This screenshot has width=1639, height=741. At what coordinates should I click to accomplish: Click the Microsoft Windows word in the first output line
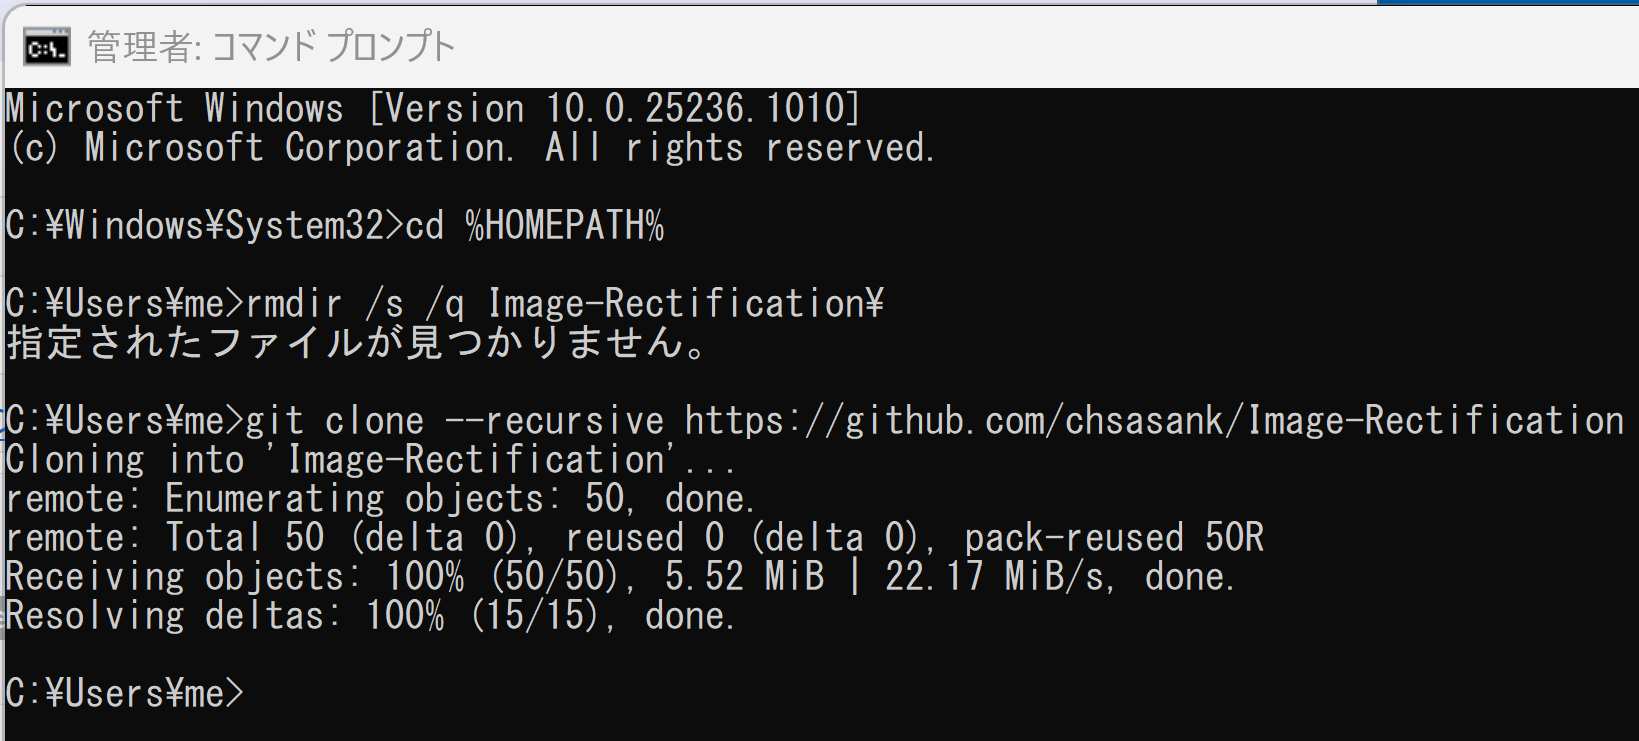point(174,108)
